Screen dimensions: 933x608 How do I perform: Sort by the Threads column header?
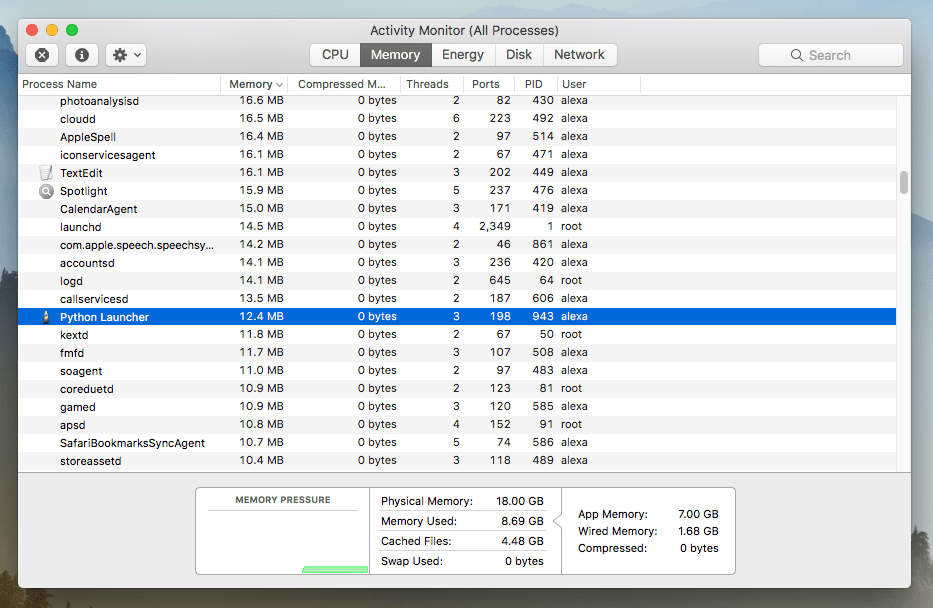tap(427, 84)
